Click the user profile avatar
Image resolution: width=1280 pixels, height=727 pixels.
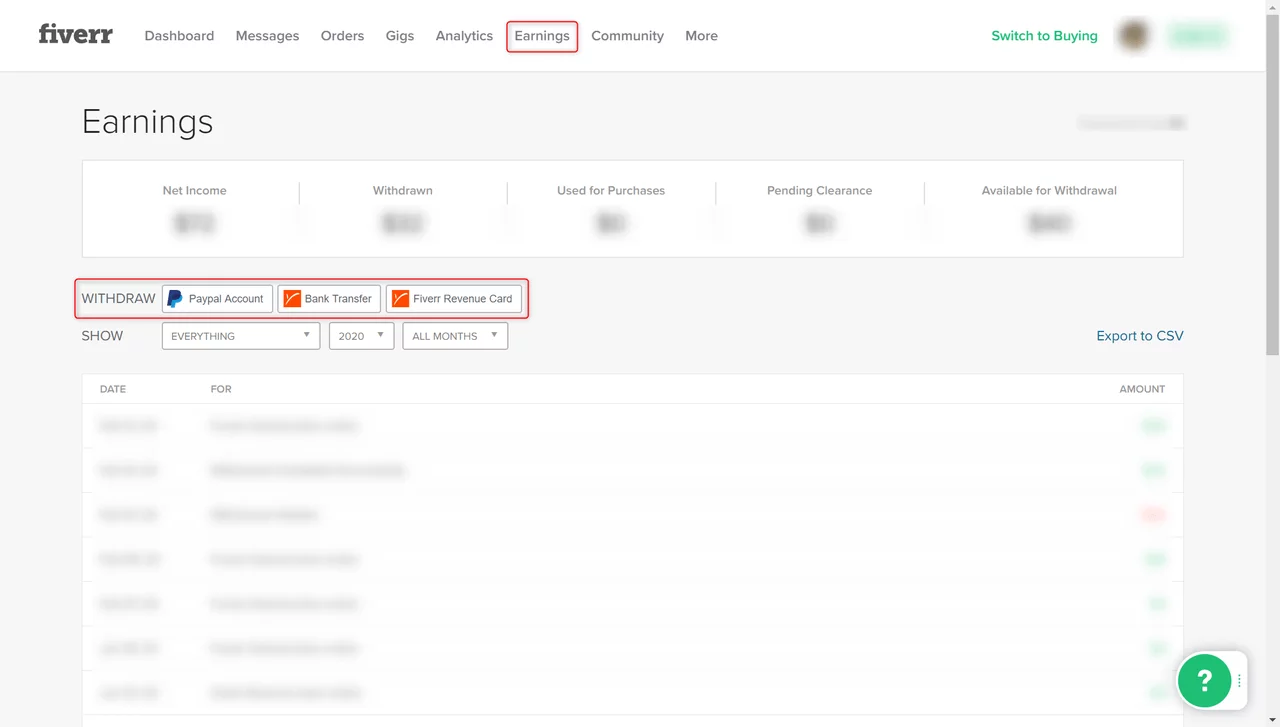[1134, 36]
